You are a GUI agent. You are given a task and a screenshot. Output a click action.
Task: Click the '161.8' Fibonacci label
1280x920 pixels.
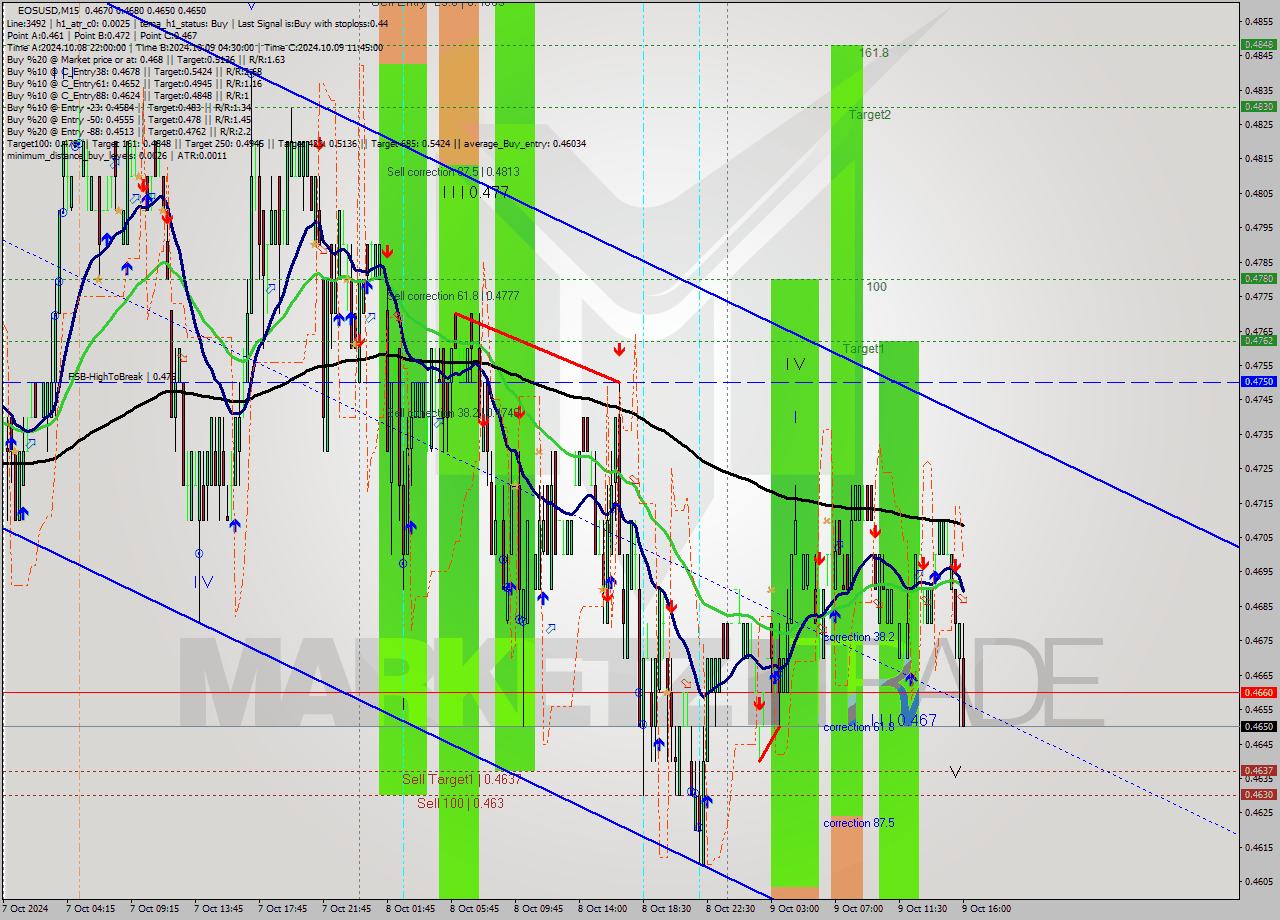(x=874, y=53)
